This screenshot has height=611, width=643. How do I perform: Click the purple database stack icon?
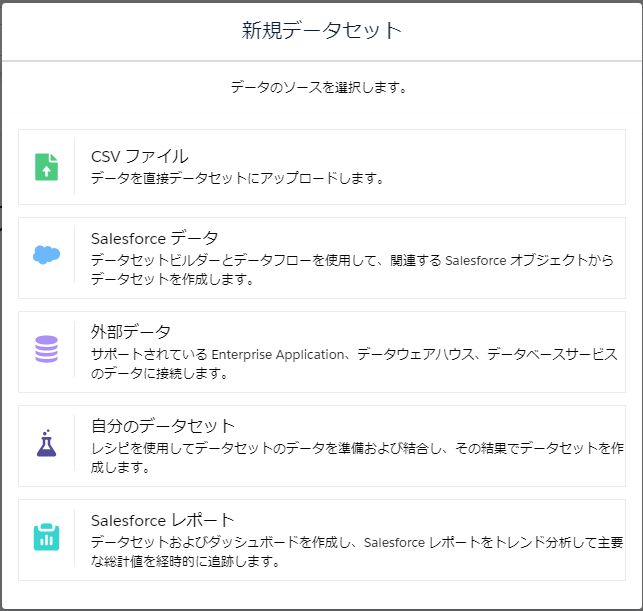(x=47, y=349)
